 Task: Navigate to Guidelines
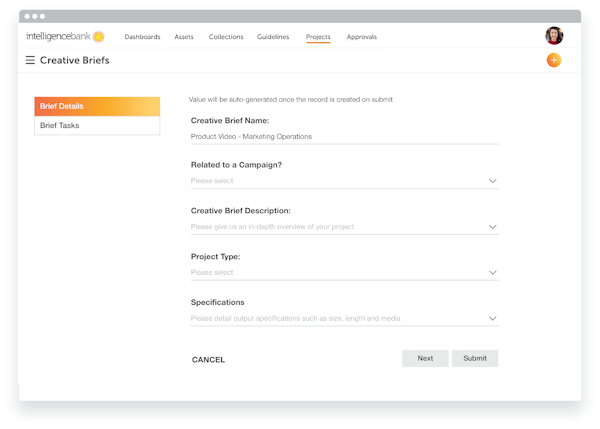(273, 37)
